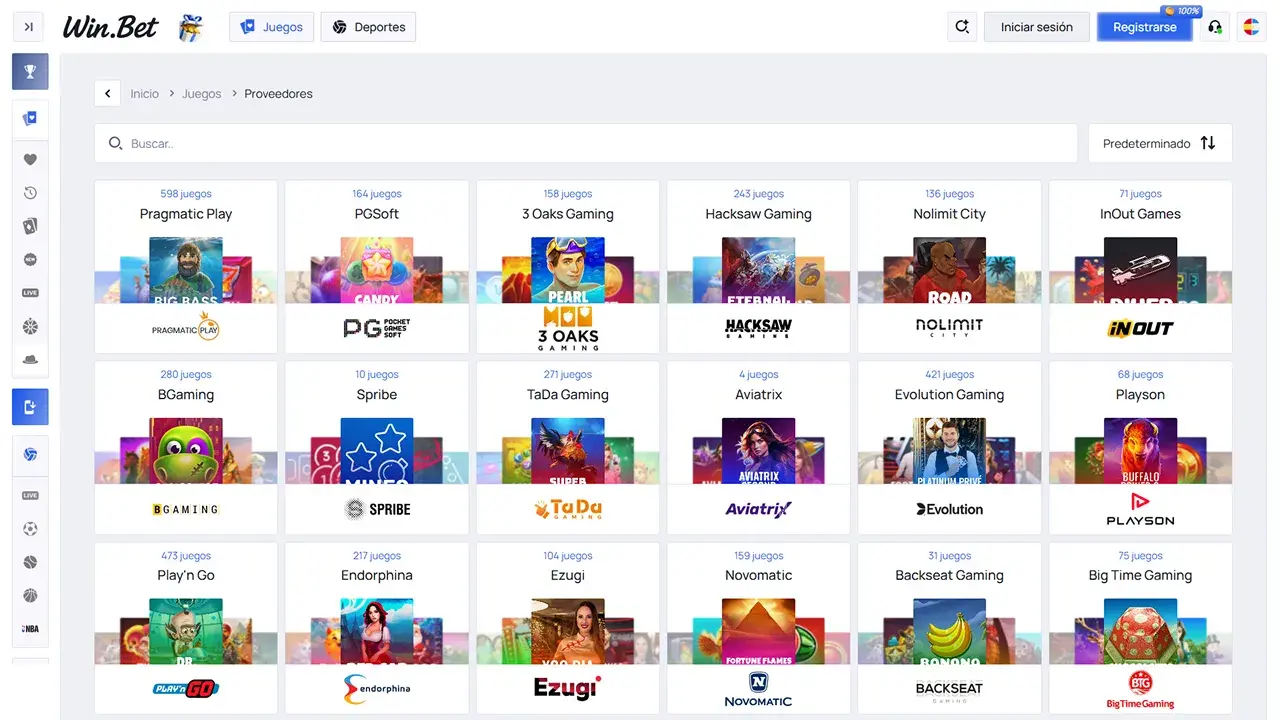The image size is (1280, 720).
Task: Focus the Buscar search field
Action: coord(586,143)
